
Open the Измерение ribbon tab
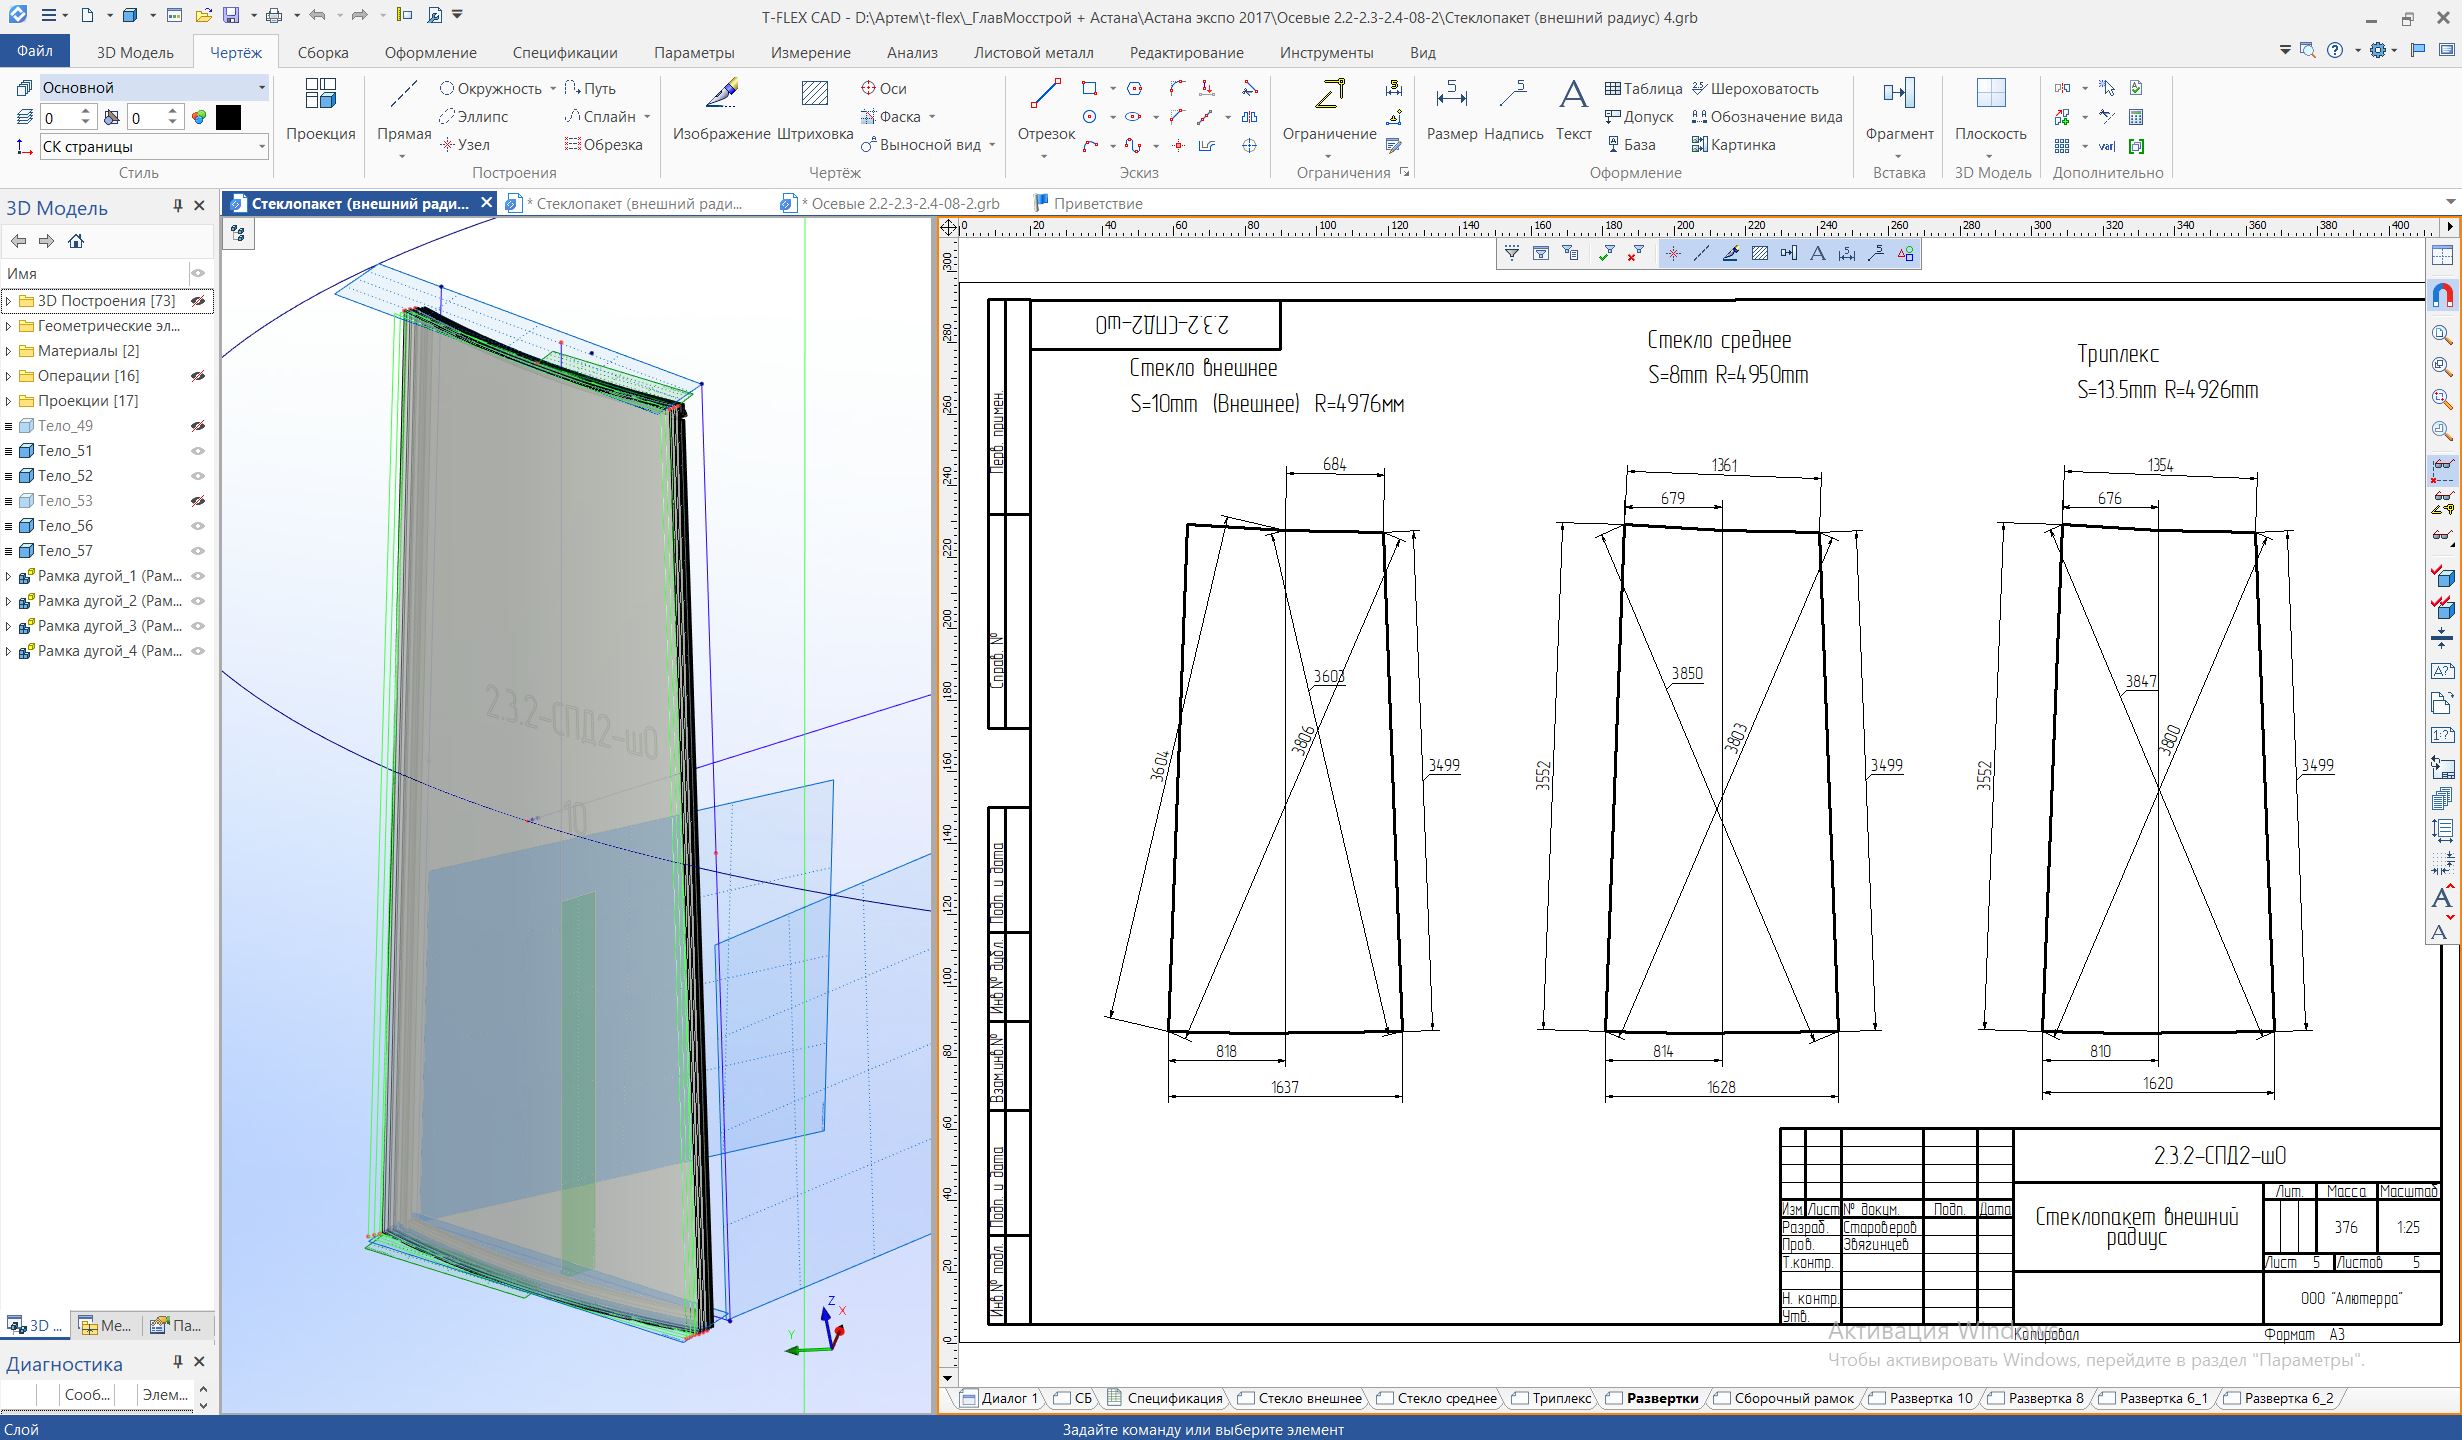(x=810, y=52)
